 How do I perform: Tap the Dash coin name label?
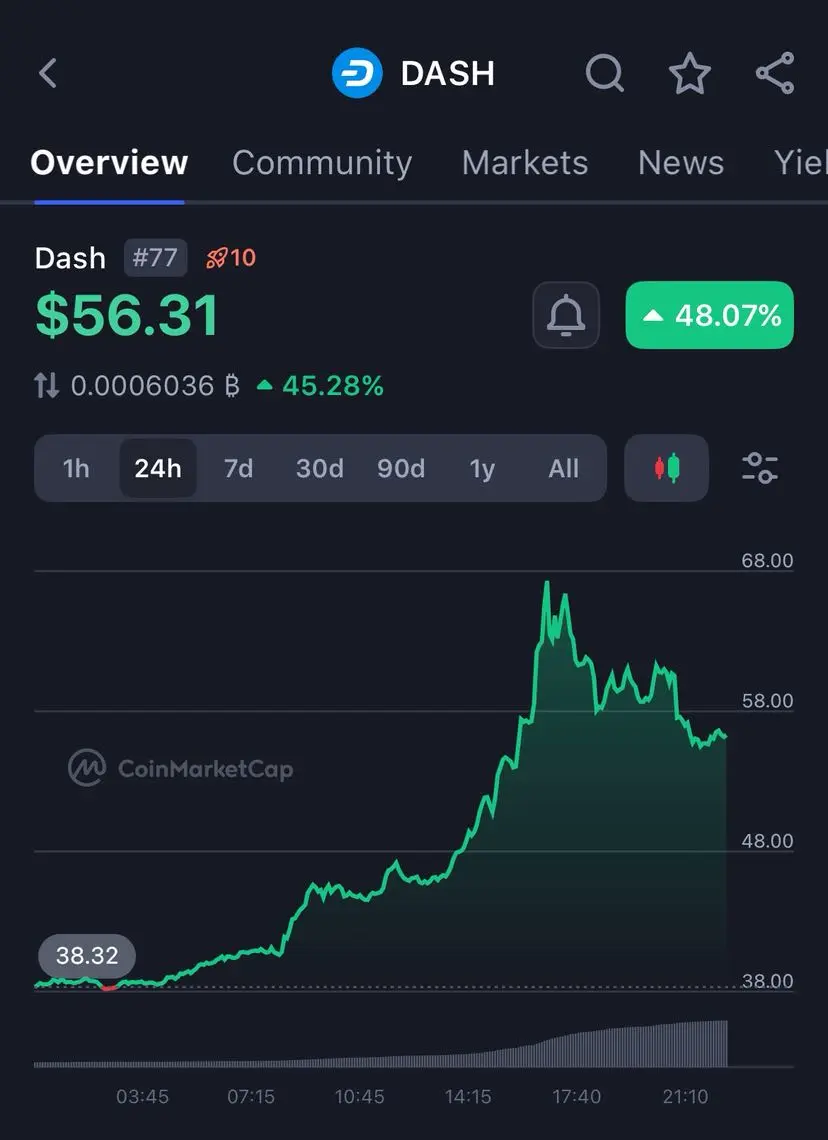[70, 258]
